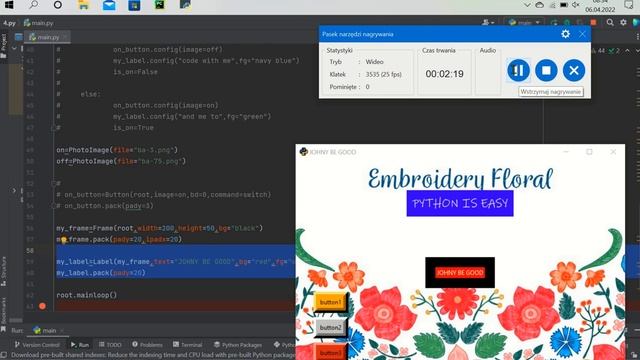Cancel the recording with the round X button
The width and height of the screenshot is (640, 360).
pyautogui.click(x=574, y=70)
